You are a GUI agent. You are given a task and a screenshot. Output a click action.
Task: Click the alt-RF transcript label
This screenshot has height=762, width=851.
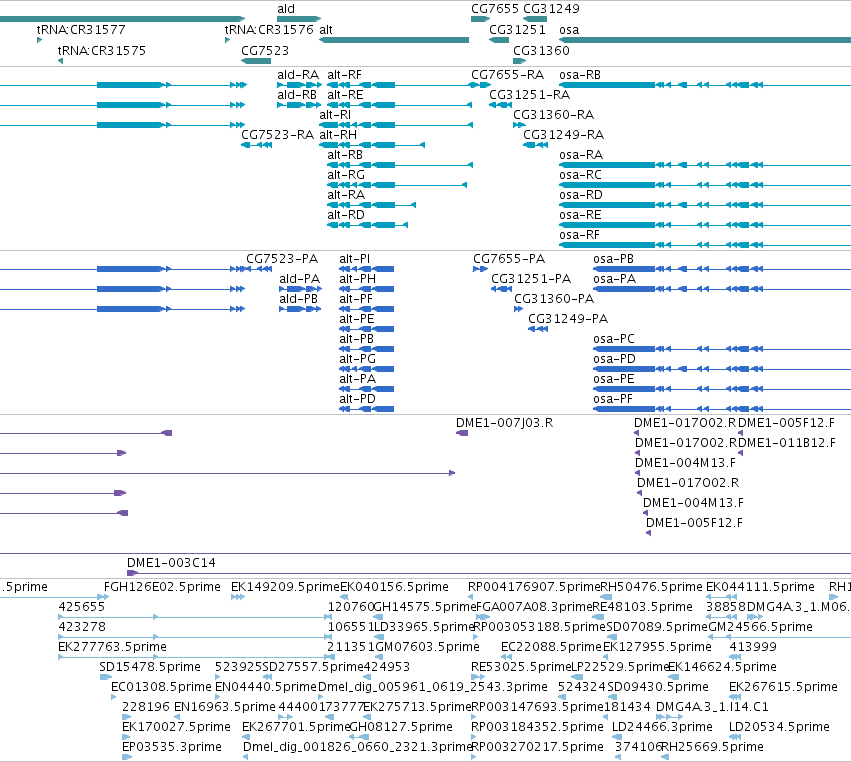click(x=344, y=75)
